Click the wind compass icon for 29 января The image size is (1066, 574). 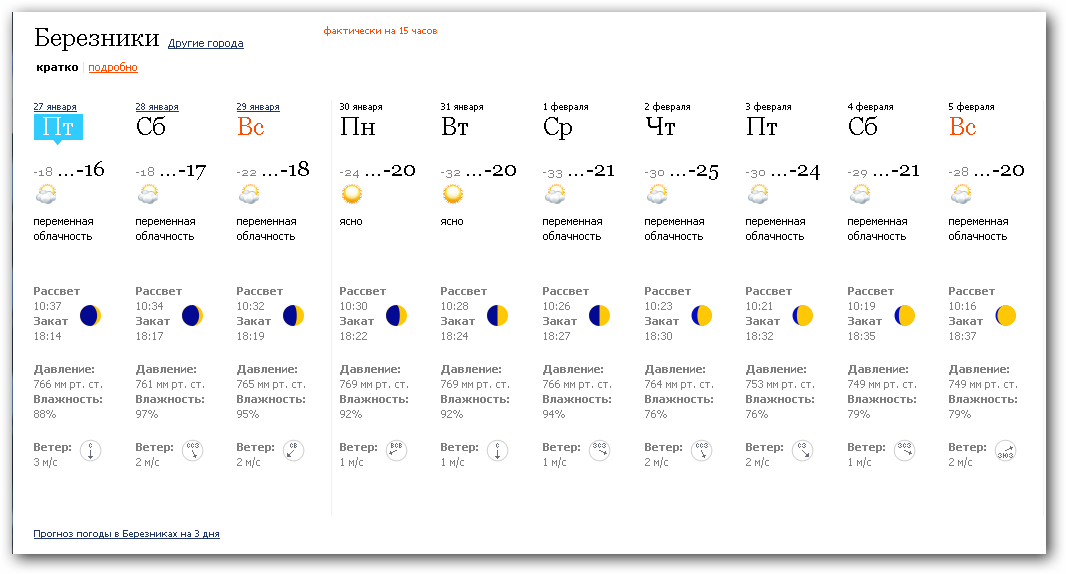pyautogui.click(x=294, y=451)
